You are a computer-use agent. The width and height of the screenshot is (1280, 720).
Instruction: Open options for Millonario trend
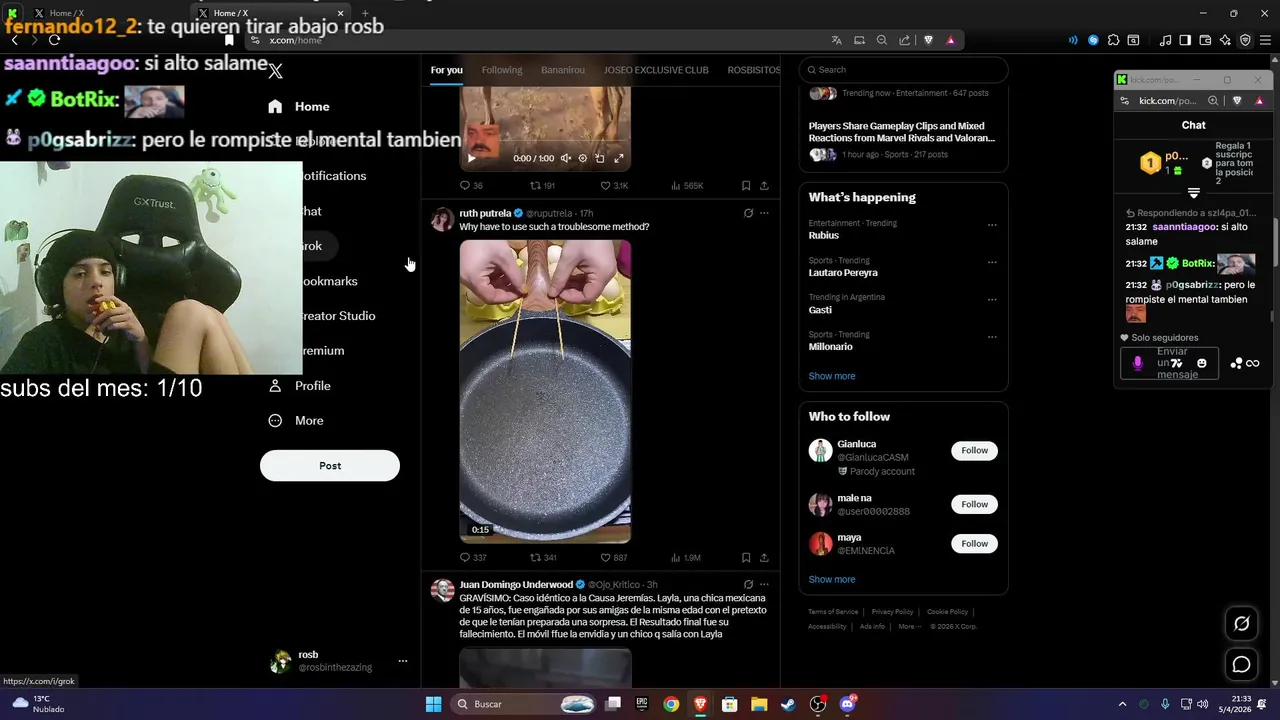(x=992, y=336)
